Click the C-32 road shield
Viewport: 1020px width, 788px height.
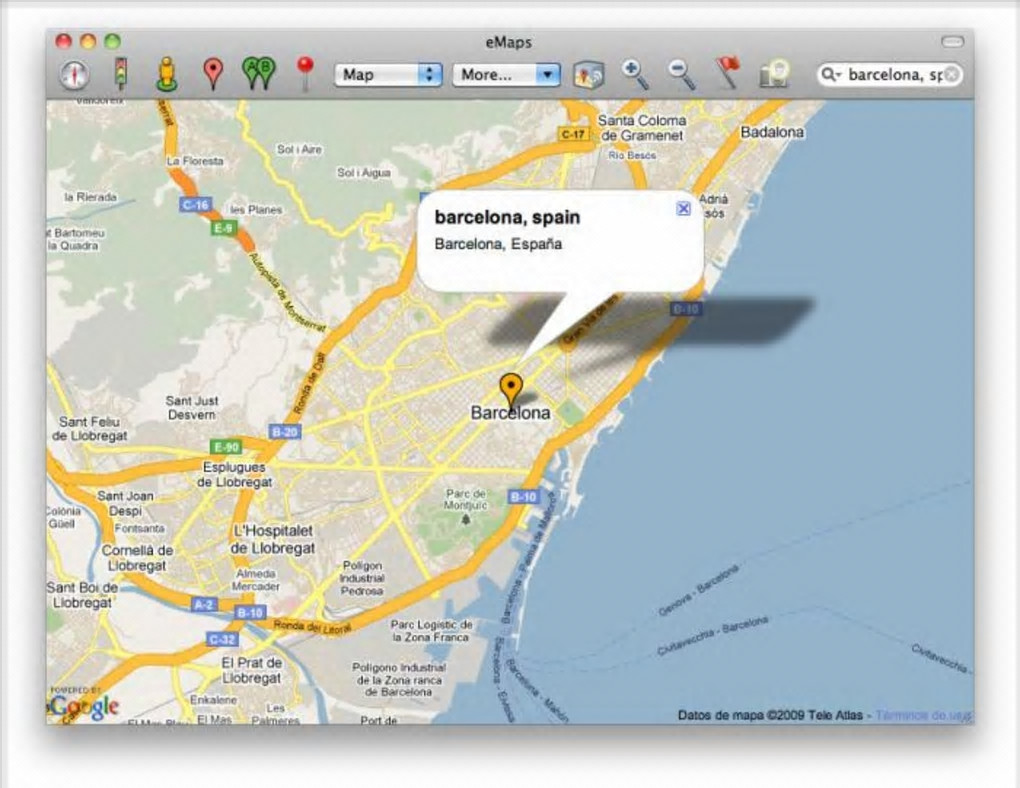click(221, 639)
